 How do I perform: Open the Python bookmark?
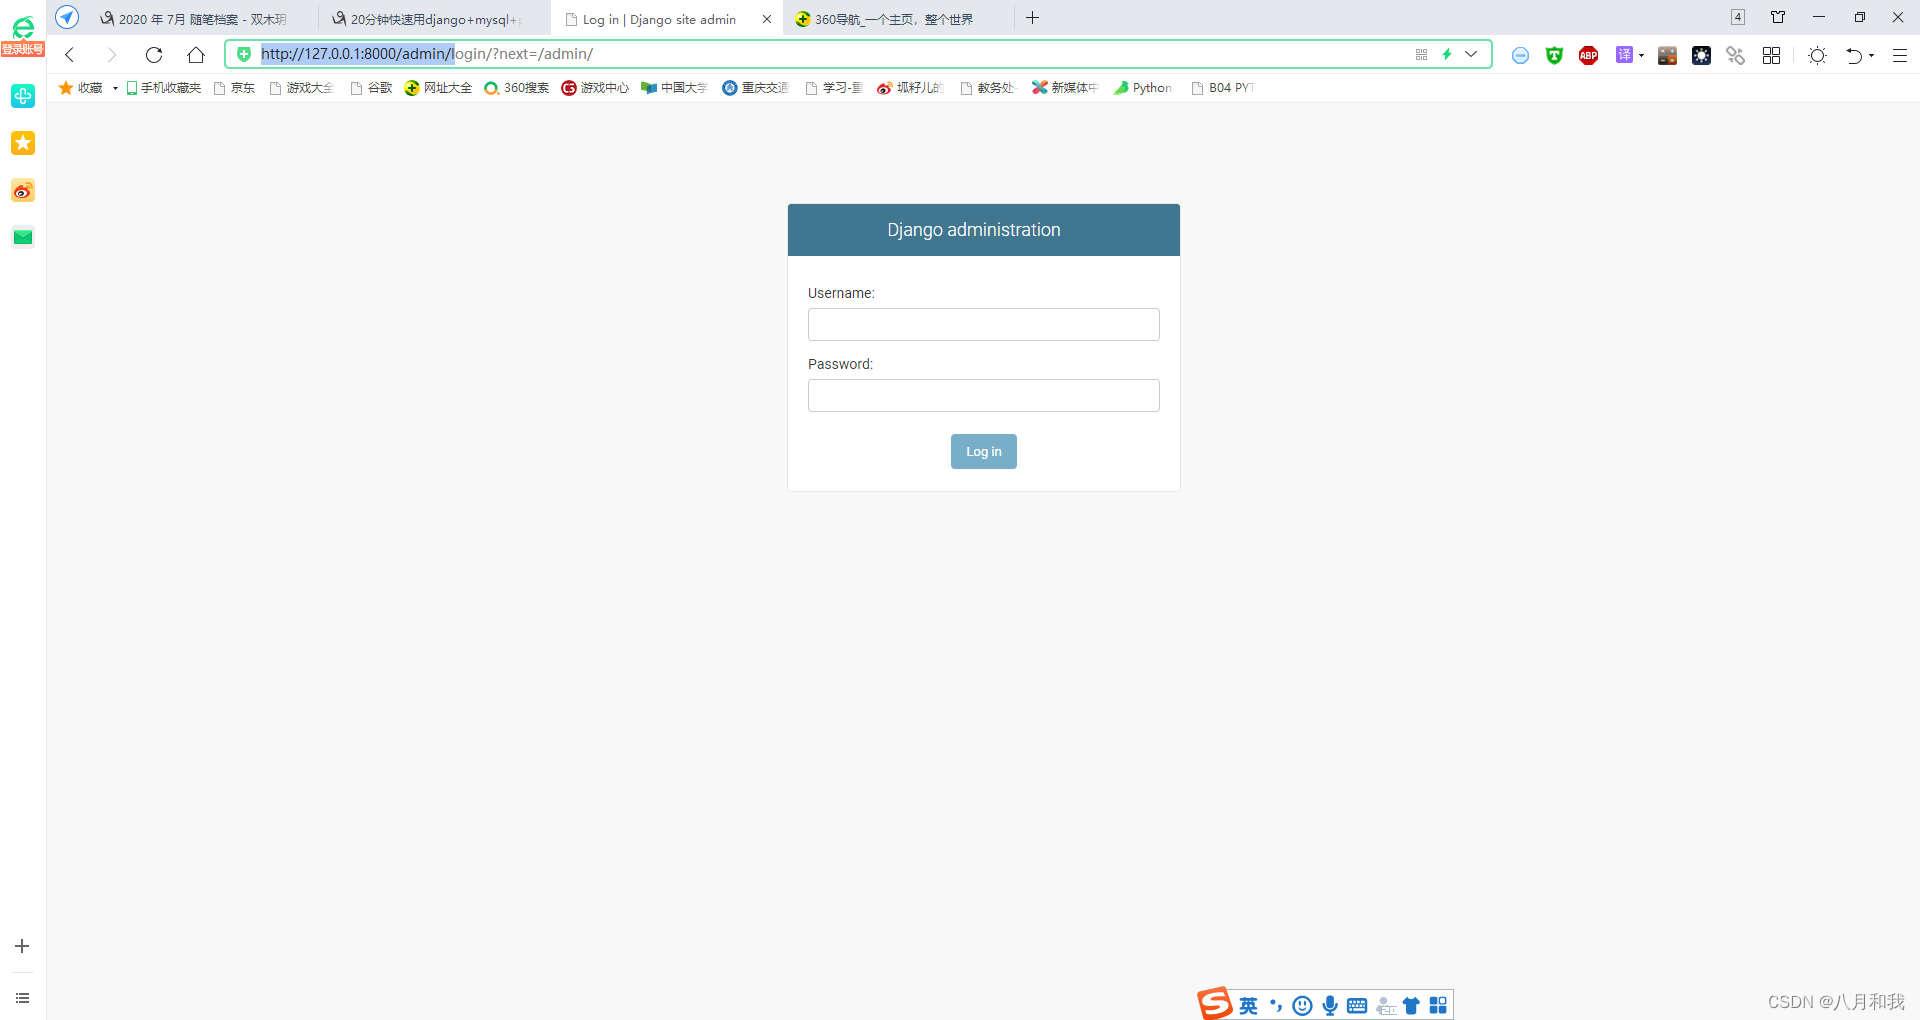click(1143, 88)
